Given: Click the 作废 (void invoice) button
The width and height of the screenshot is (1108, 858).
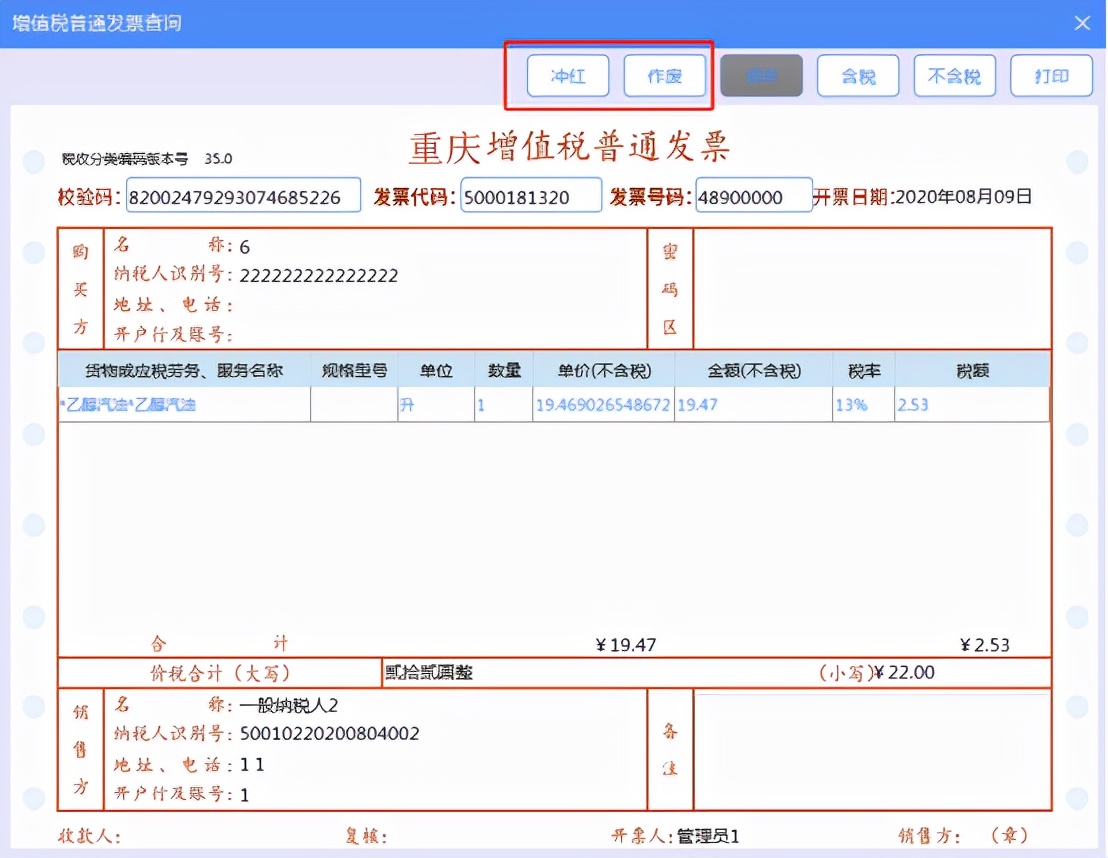Looking at the screenshot, I should 664,75.
